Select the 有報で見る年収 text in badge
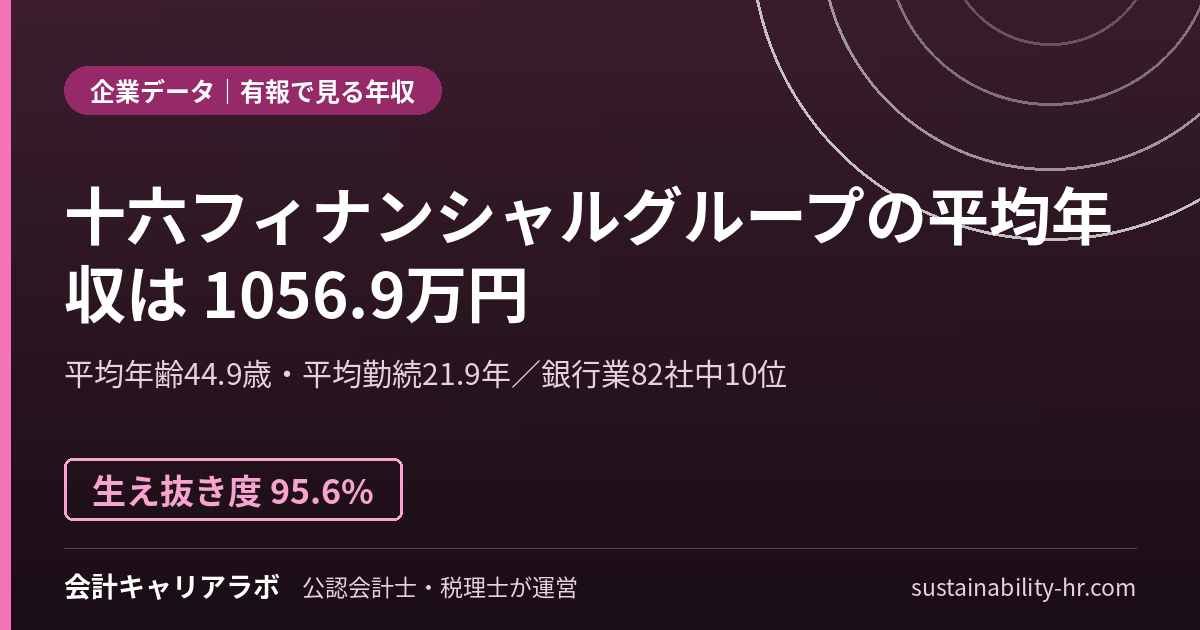 [x=328, y=91]
